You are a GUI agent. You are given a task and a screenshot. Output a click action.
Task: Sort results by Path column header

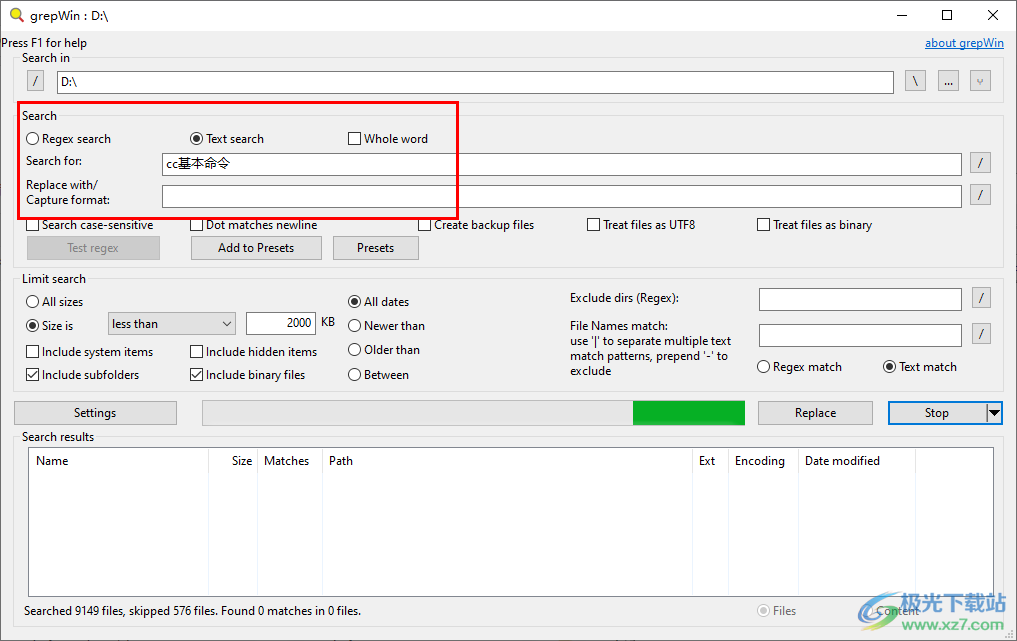click(507, 461)
